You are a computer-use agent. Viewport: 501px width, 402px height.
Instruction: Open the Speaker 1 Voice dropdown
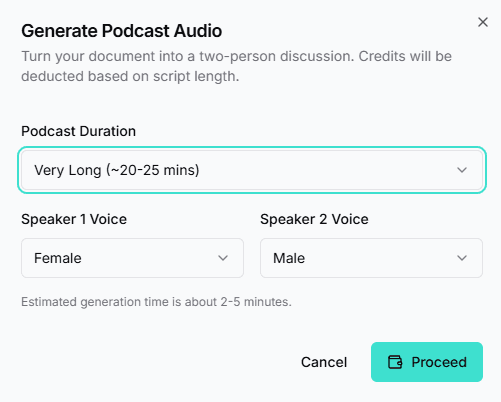[132, 258]
